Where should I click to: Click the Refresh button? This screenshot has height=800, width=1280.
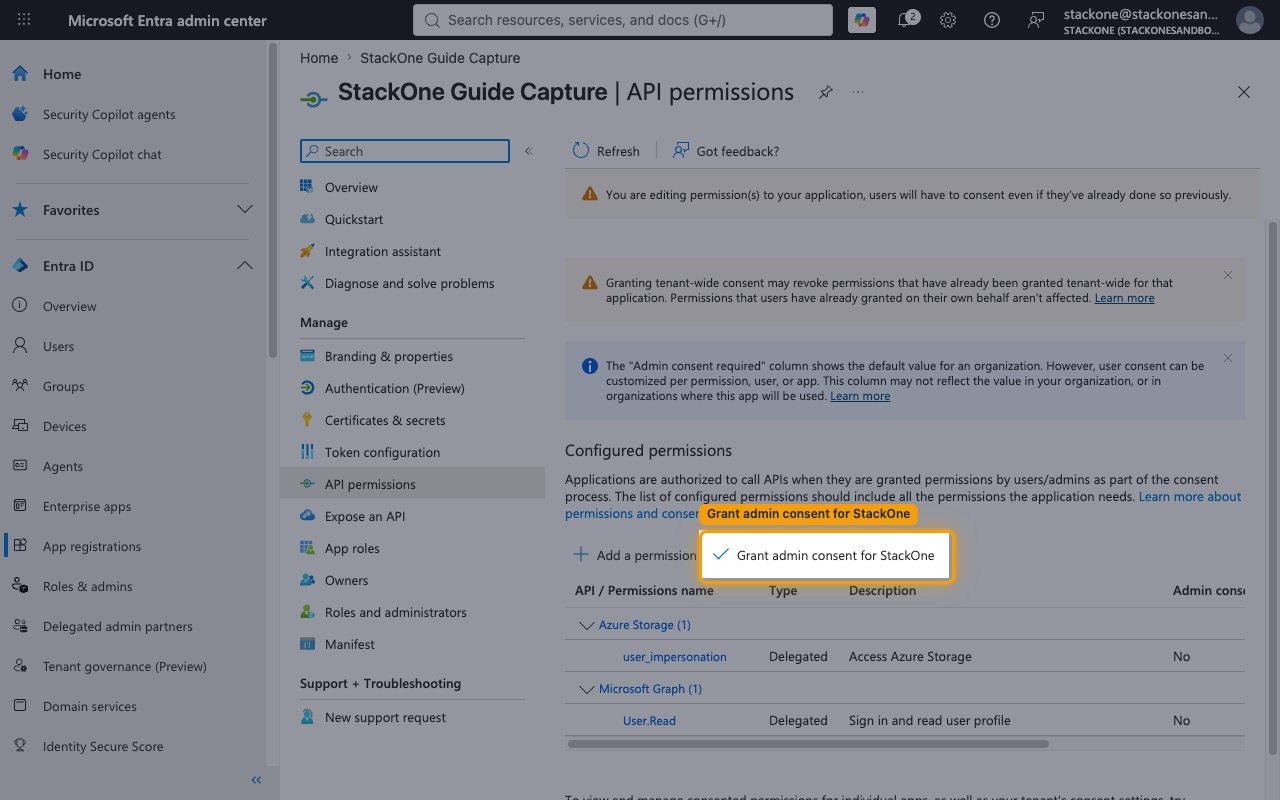click(606, 151)
